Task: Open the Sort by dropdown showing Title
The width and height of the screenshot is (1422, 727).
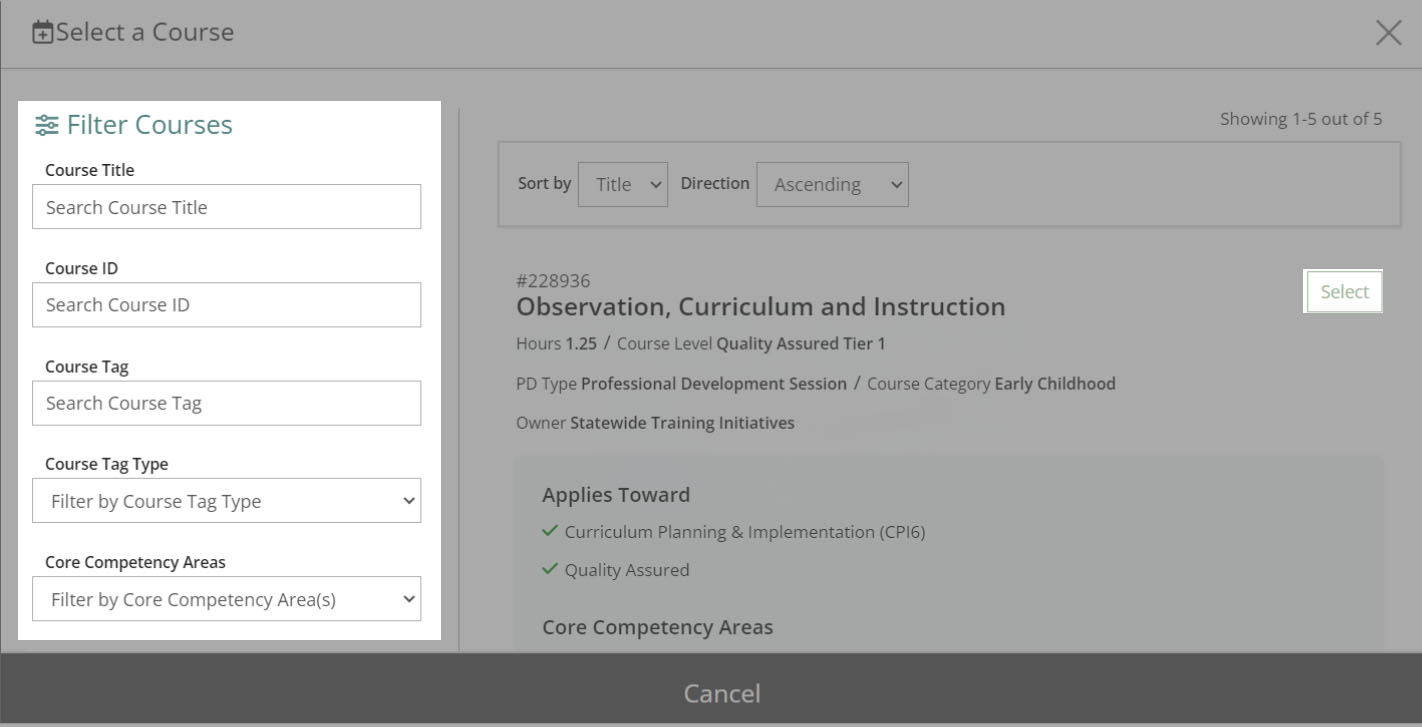Action: 622,184
